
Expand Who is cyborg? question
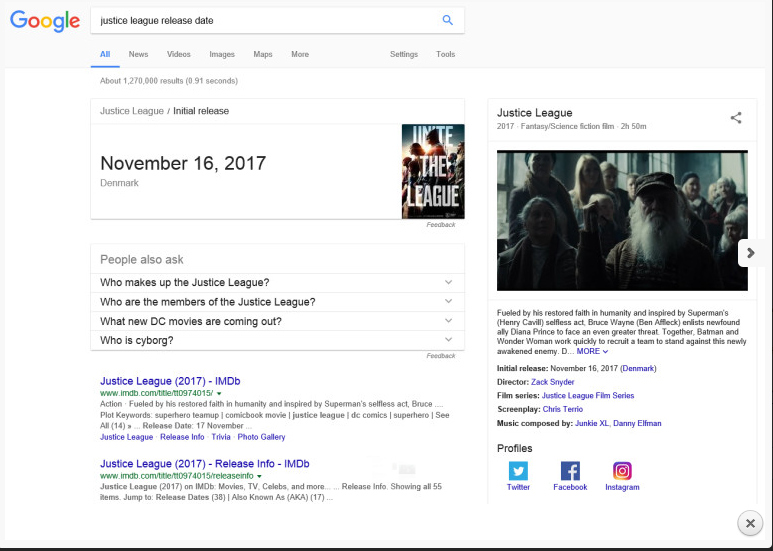pyautogui.click(x=278, y=340)
